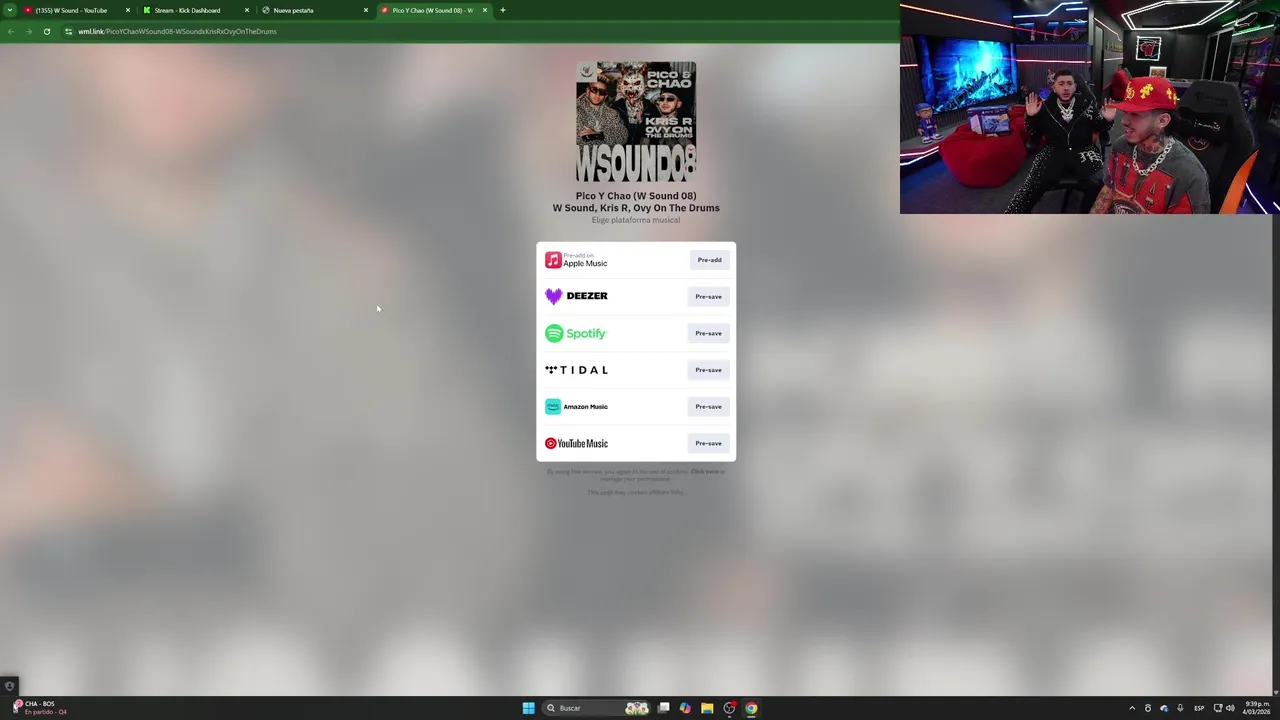This screenshot has height=720, width=1280.
Task: Open the CHA - BOS game widget
Action: pyautogui.click(x=40, y=707)
